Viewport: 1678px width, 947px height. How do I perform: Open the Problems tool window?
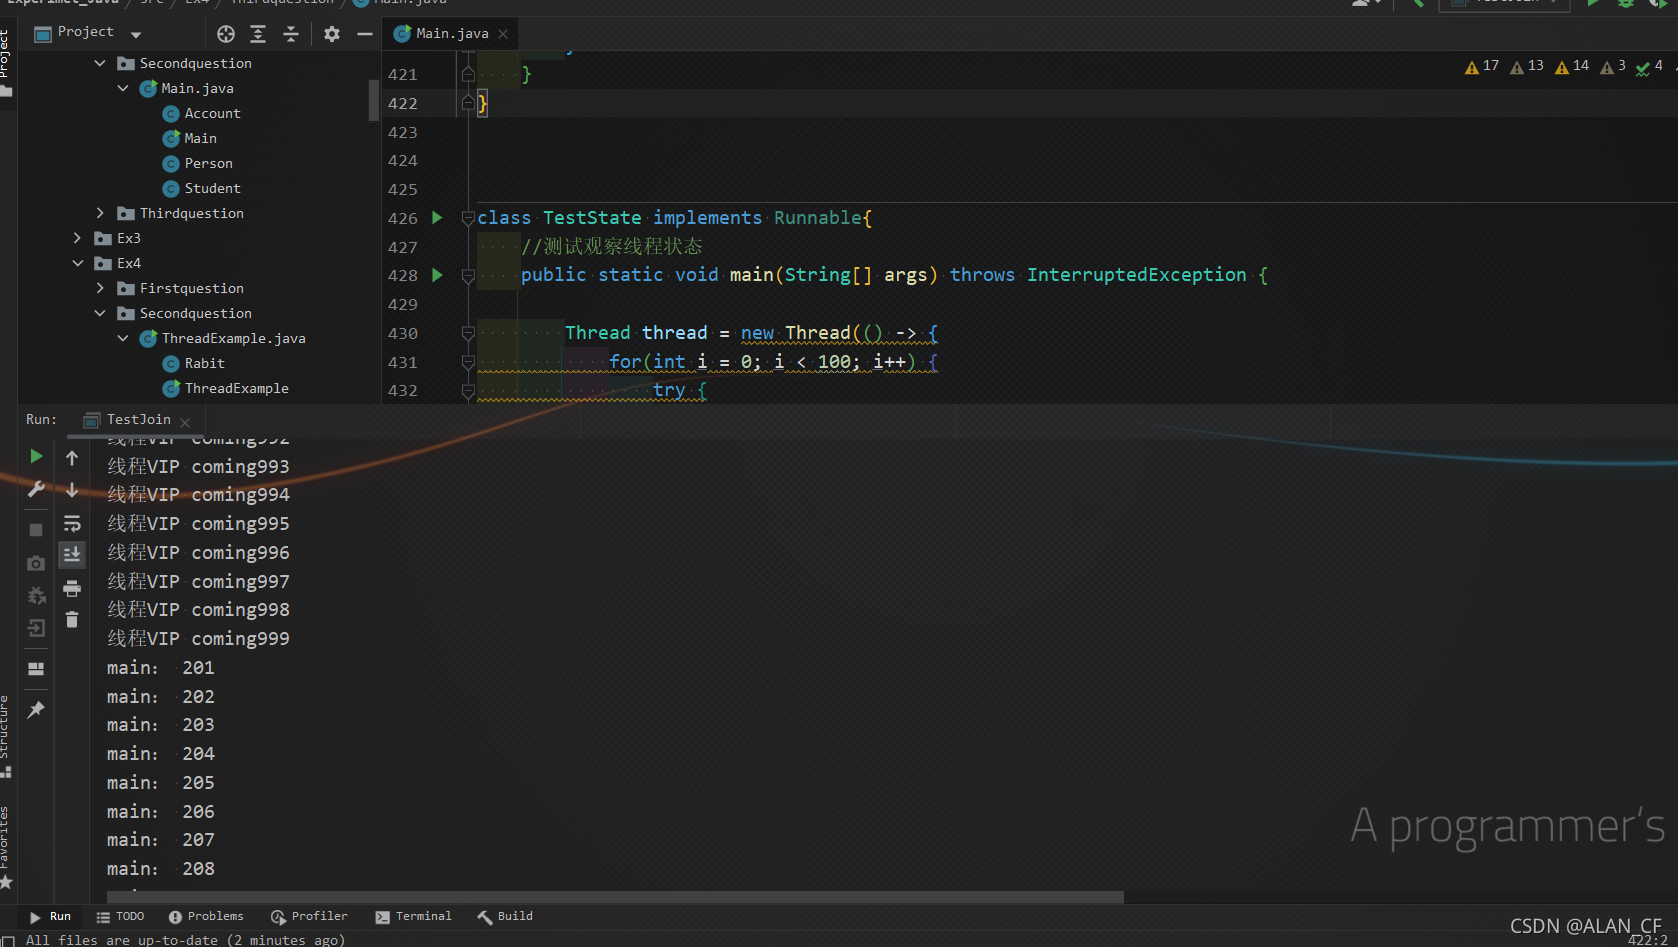pos(206,916)
